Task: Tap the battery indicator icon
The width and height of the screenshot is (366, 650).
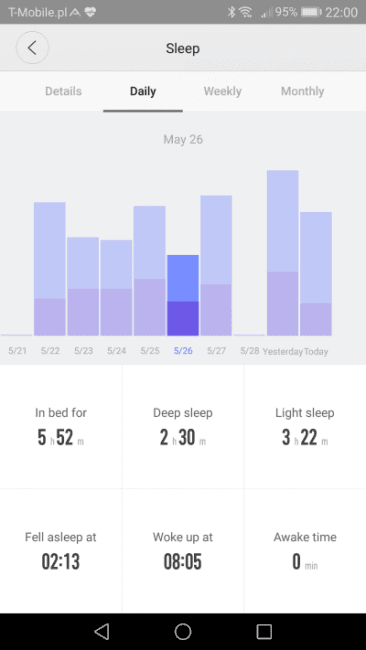Action: coord(311,12)
